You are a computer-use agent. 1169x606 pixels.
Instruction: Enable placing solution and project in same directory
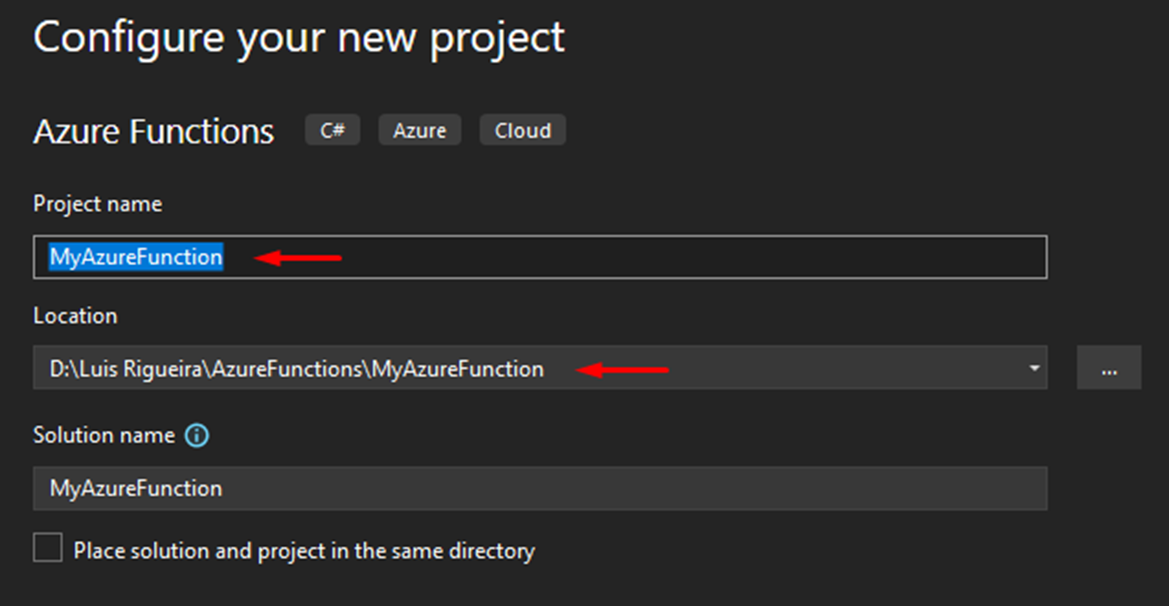[48, 549]
